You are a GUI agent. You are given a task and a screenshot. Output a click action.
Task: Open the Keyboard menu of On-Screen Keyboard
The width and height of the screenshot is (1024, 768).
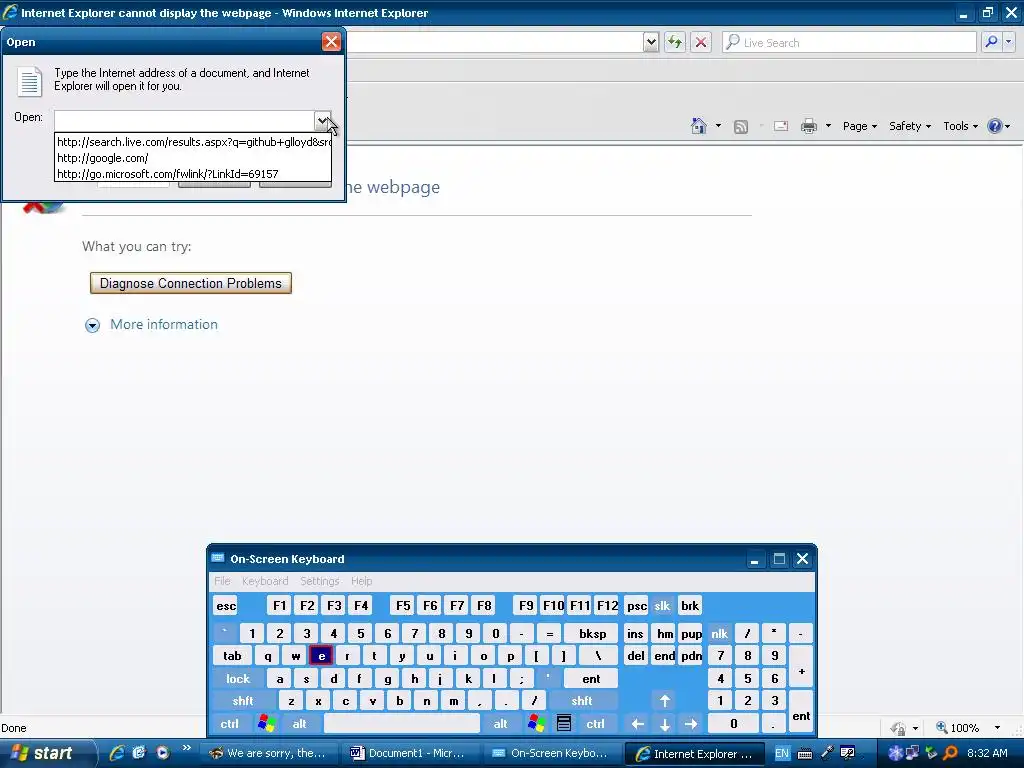point(265,581)
